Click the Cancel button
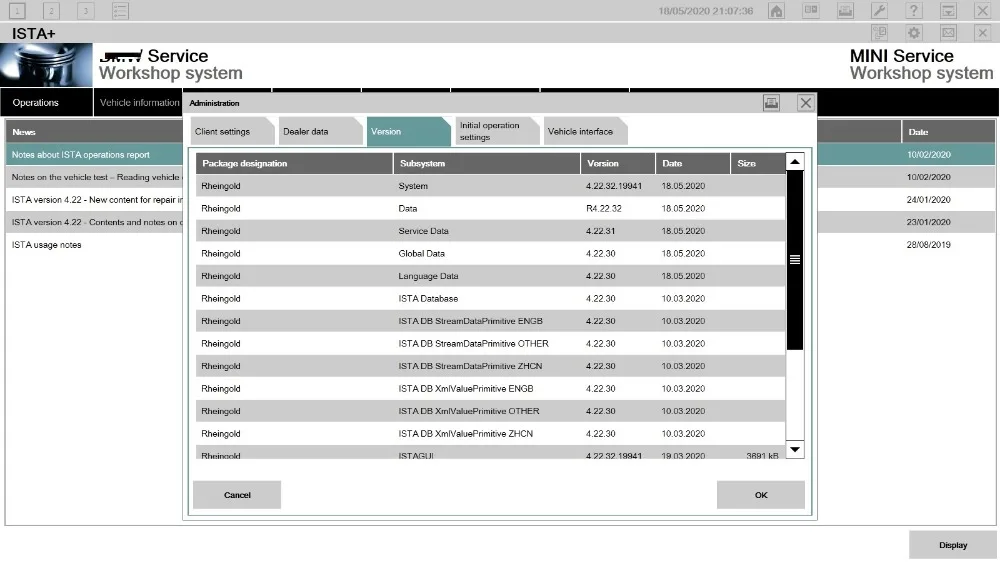 click(237, 495)
